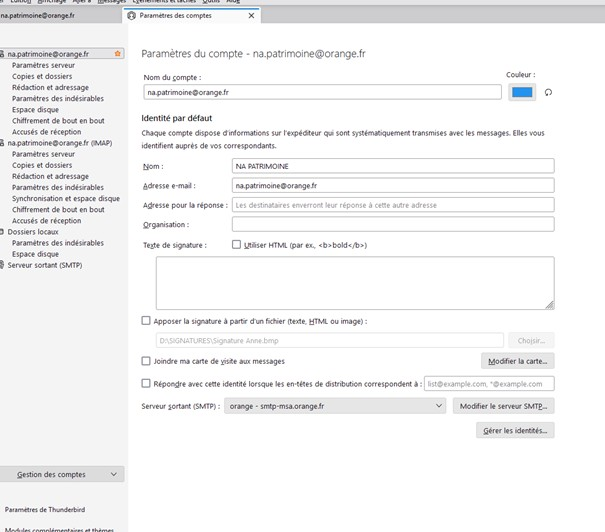Open Rédaction et adressage under the starred account
This screenshot has height=532, width=605.
[x=50, y=87]
